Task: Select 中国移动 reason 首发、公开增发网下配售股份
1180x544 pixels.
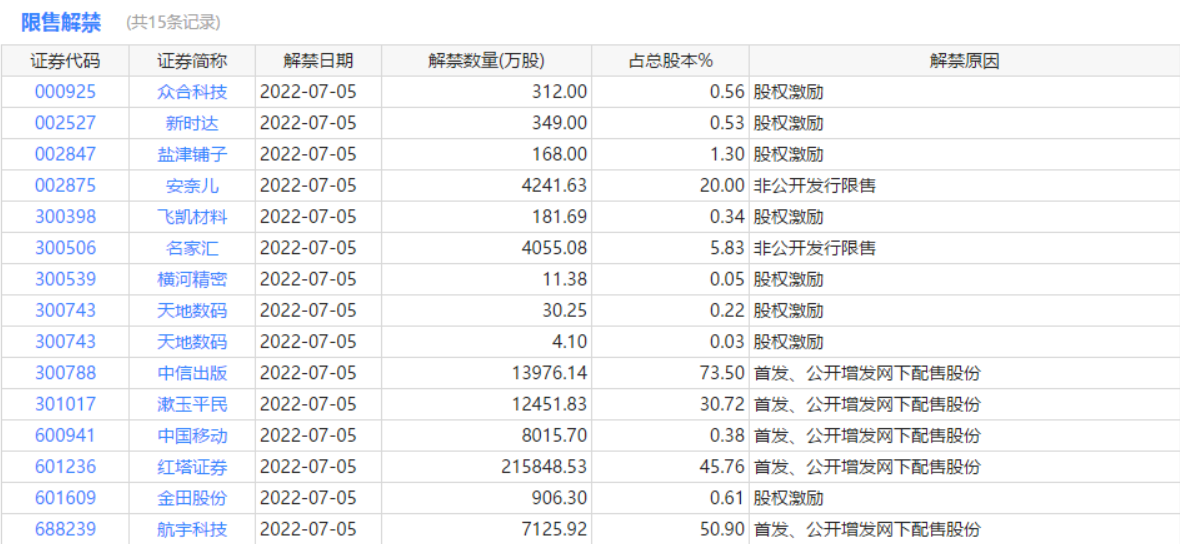Action: tap(867, 436)
